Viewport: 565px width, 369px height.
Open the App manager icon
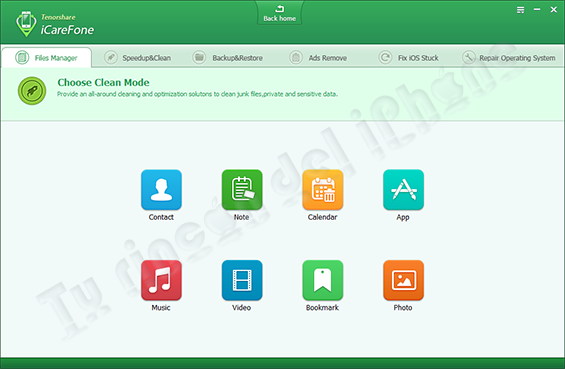403,190
